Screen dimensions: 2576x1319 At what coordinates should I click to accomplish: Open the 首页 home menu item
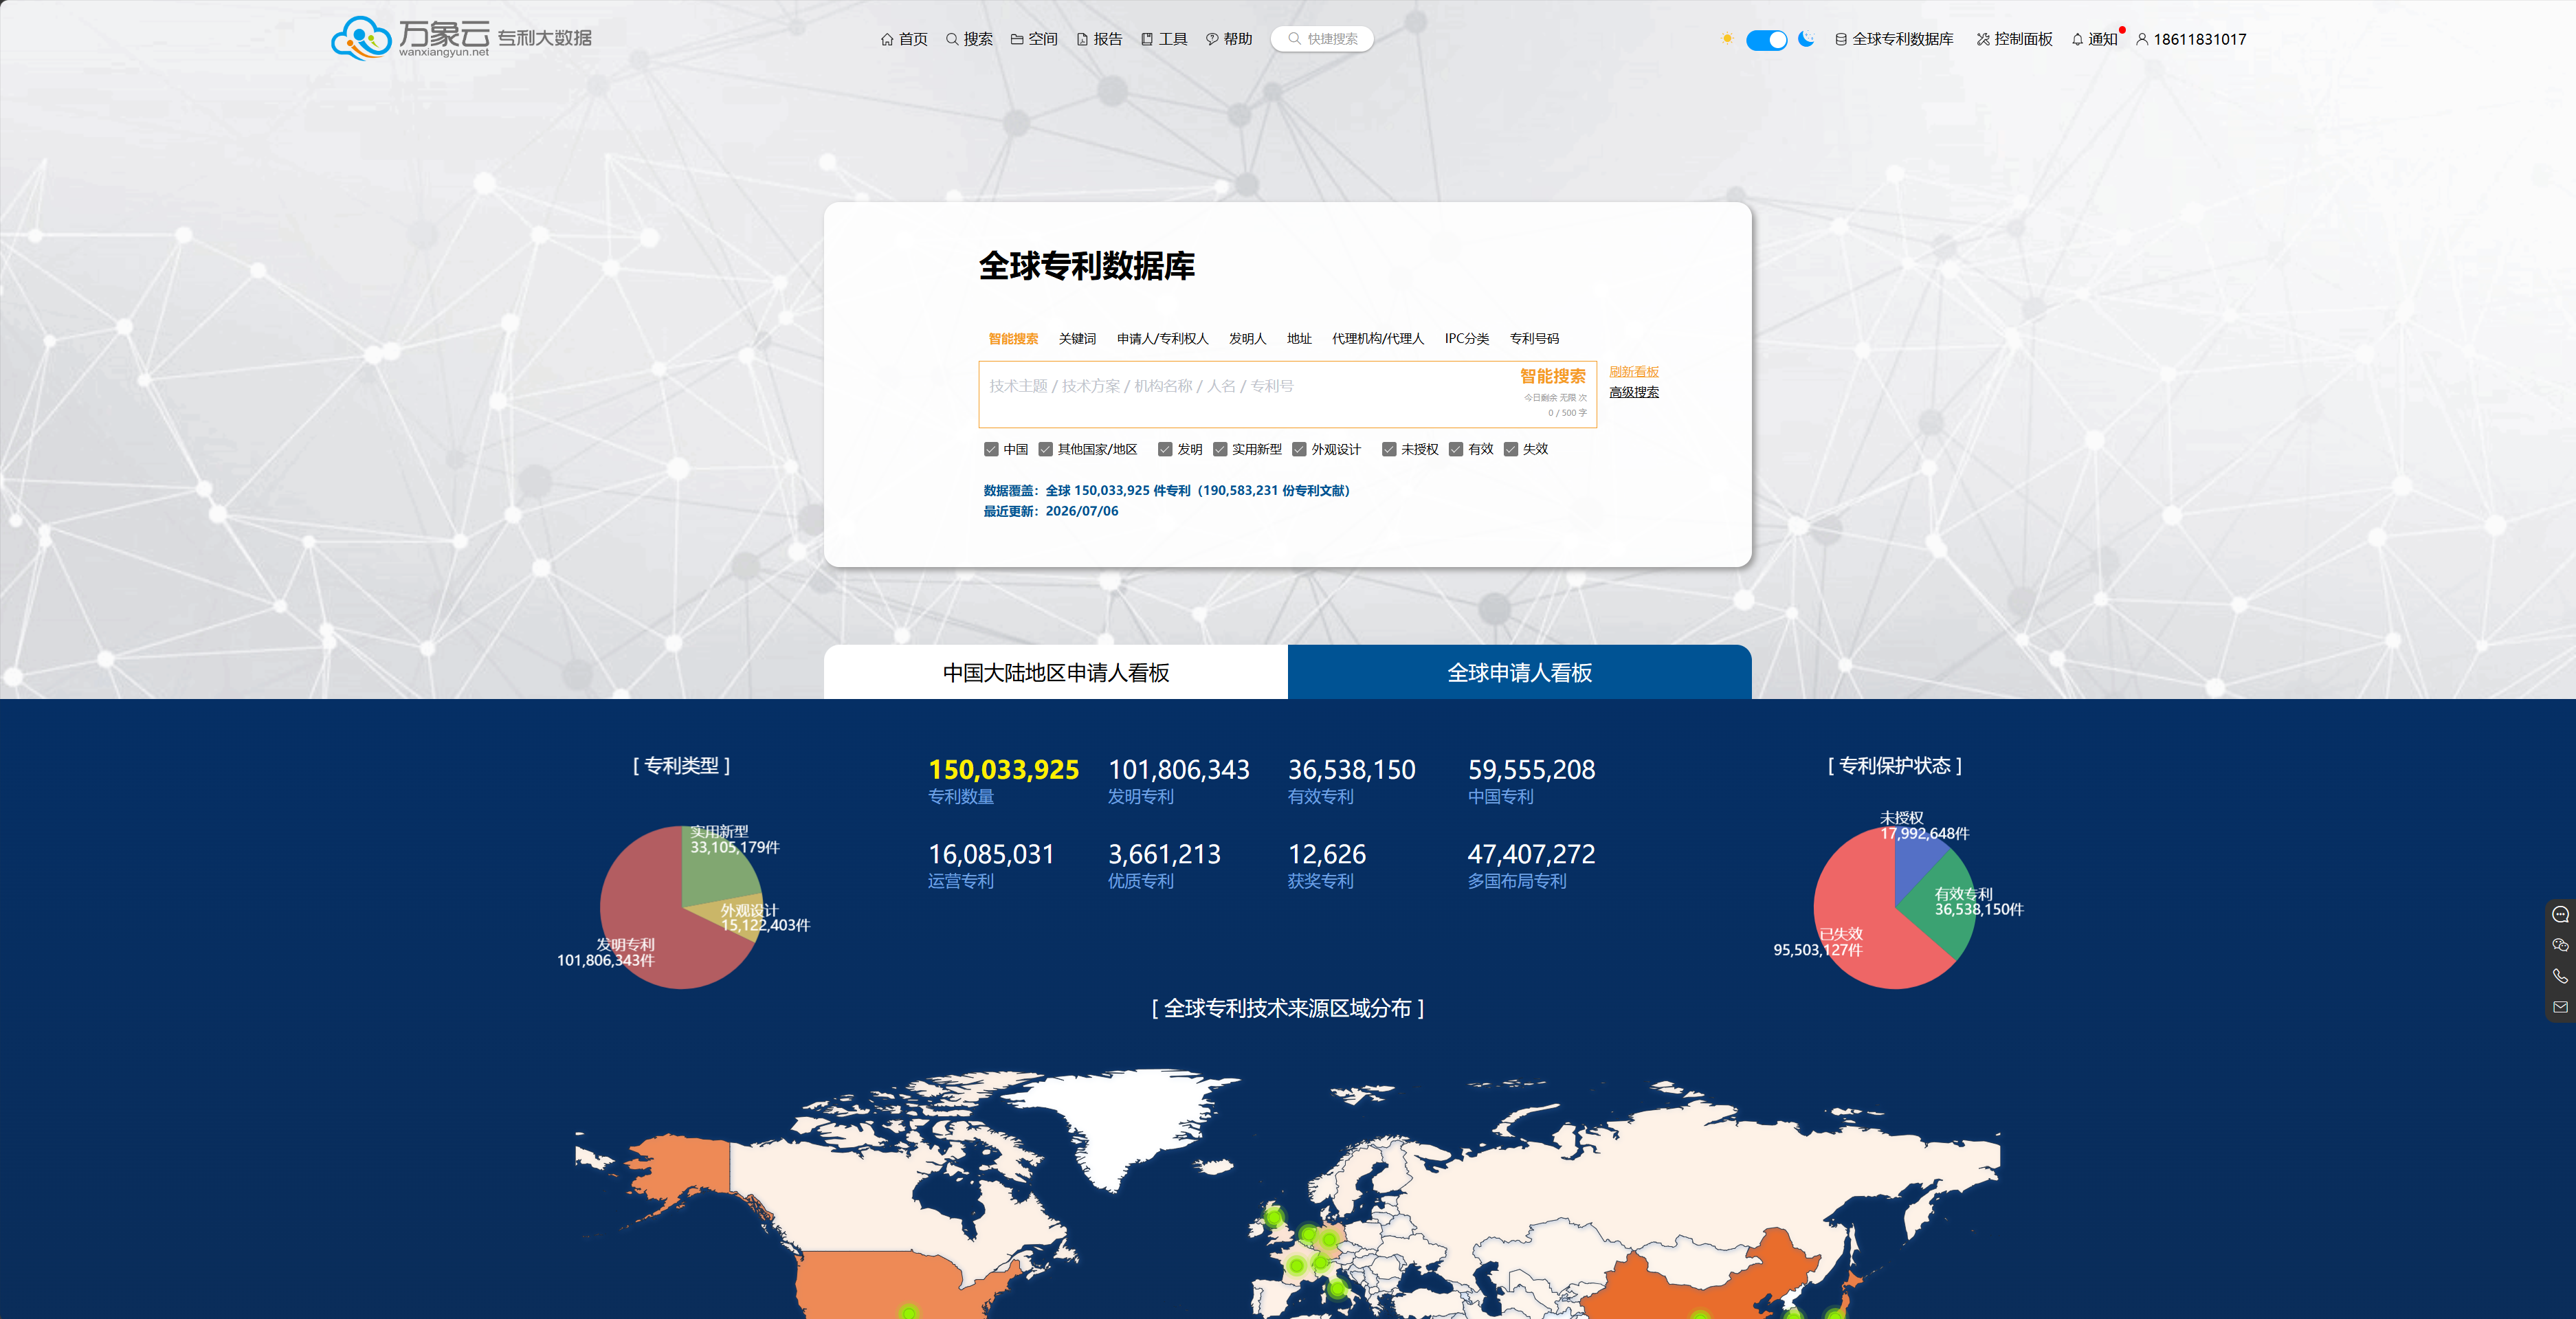click(904, 39)
